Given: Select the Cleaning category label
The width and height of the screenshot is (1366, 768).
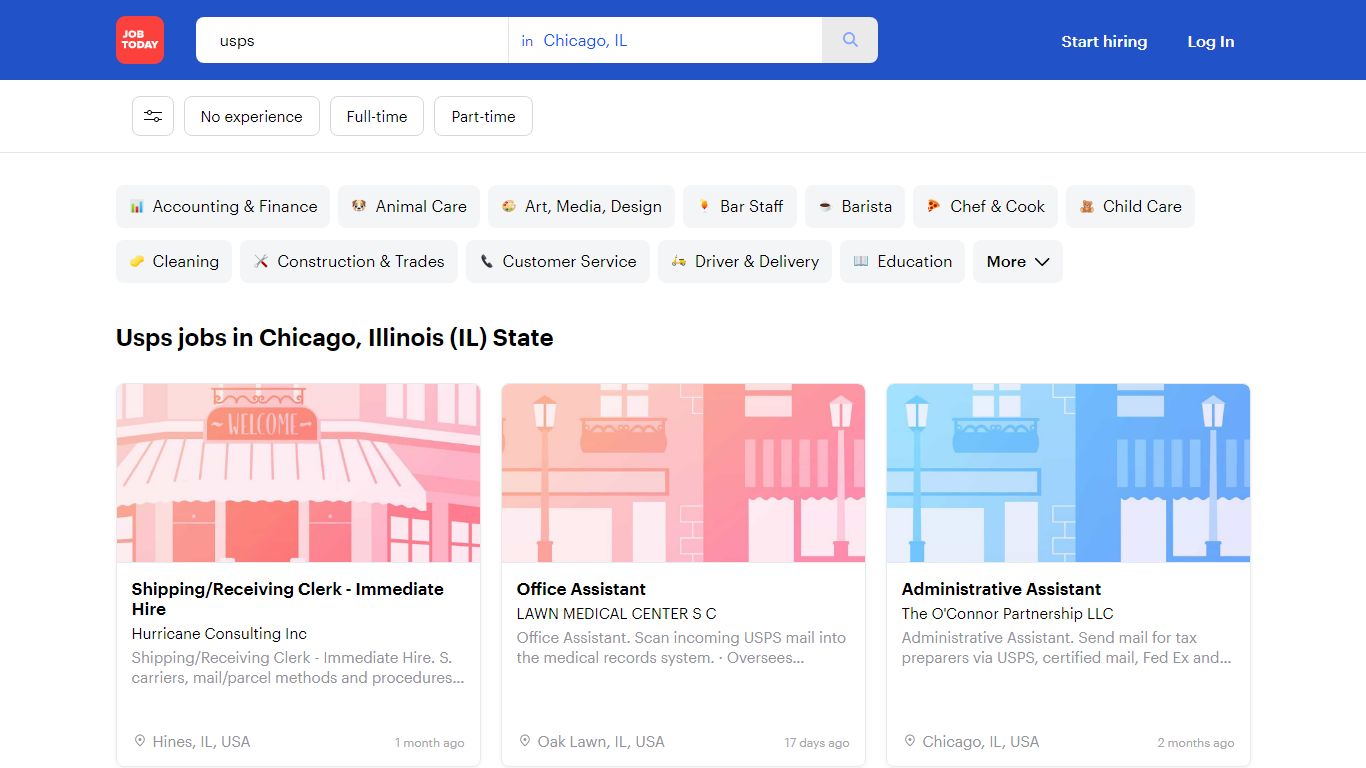Looking at the screenshot, I should 186,262.
